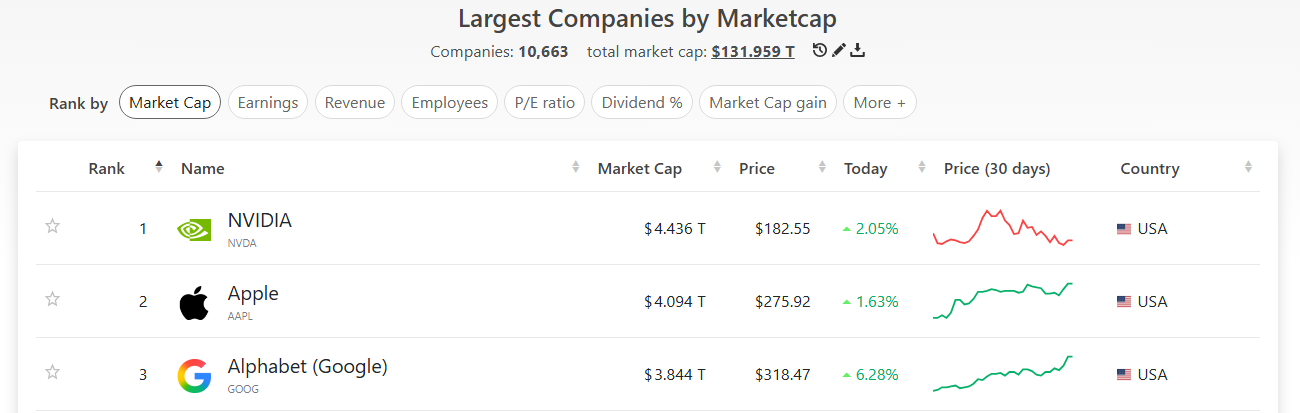The width and height of the screenshot is (1300, 413).
Task: Click the download icon beside market cap
Action: [858, 51]
